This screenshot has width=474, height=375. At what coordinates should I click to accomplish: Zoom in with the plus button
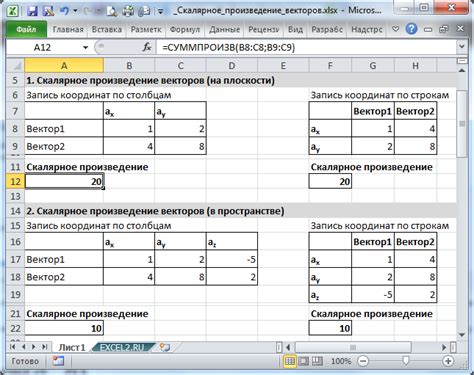pos(448,361)
